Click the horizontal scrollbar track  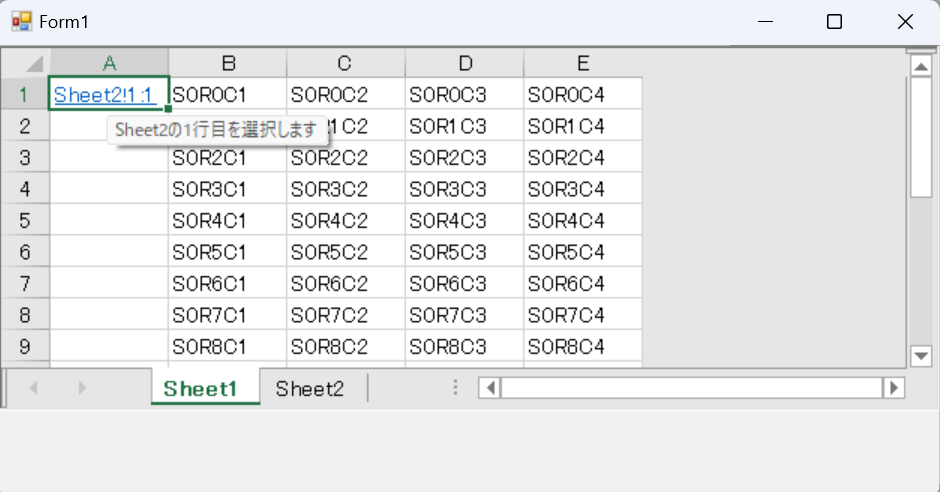691,388
